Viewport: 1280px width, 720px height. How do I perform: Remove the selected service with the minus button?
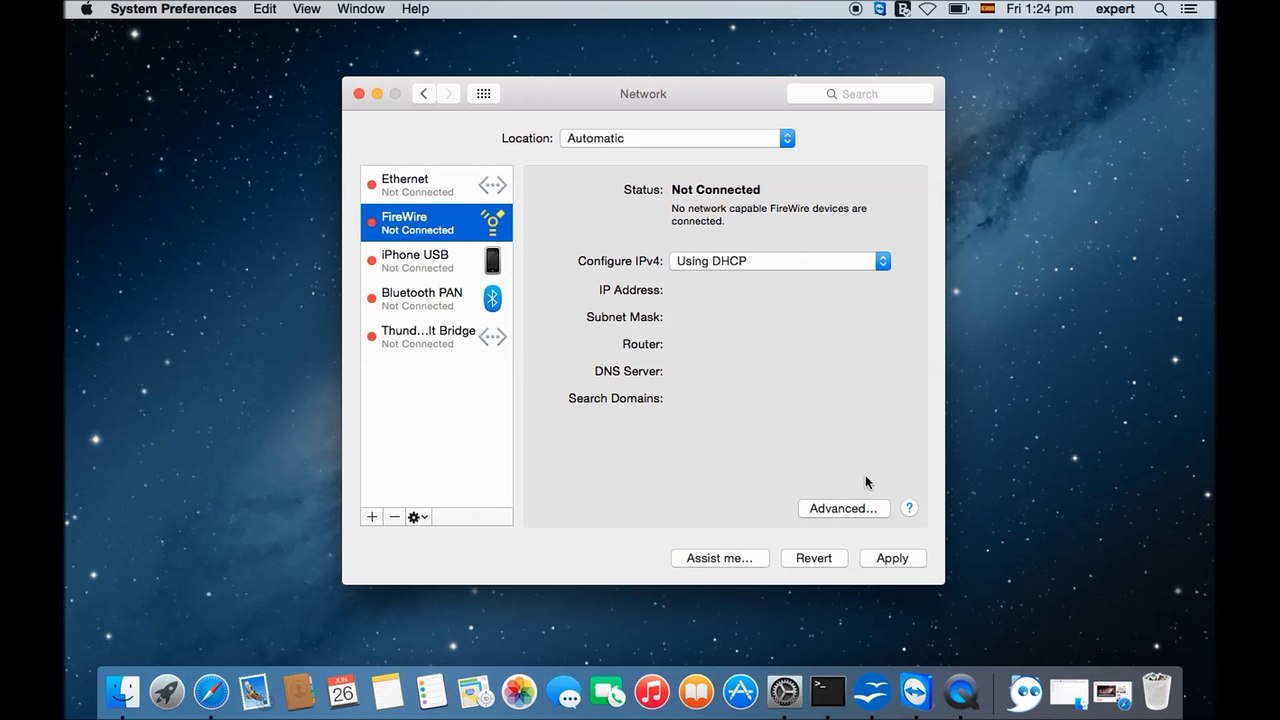(395, 517)
